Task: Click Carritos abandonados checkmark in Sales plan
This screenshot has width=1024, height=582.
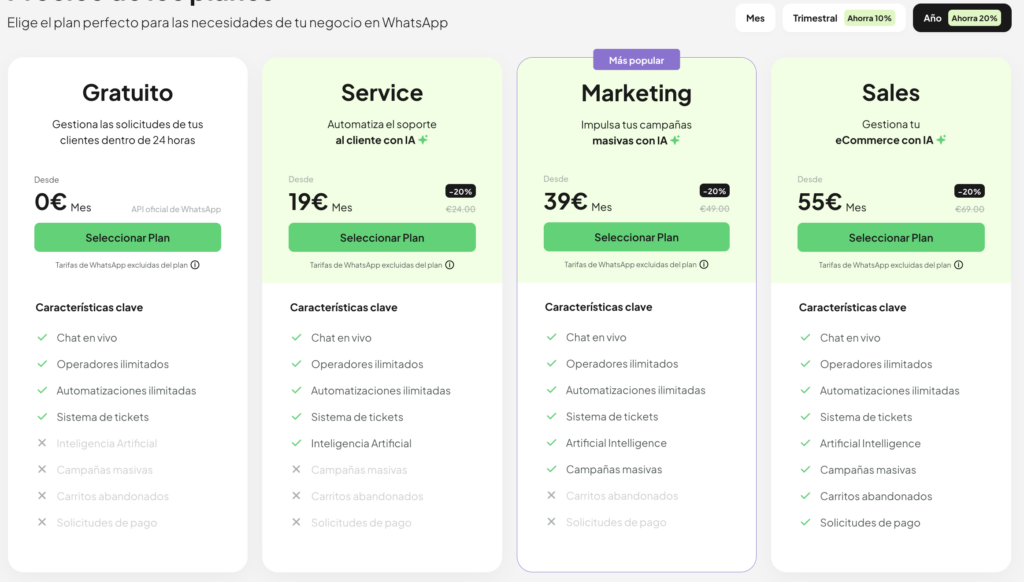Action: point(805,496)
